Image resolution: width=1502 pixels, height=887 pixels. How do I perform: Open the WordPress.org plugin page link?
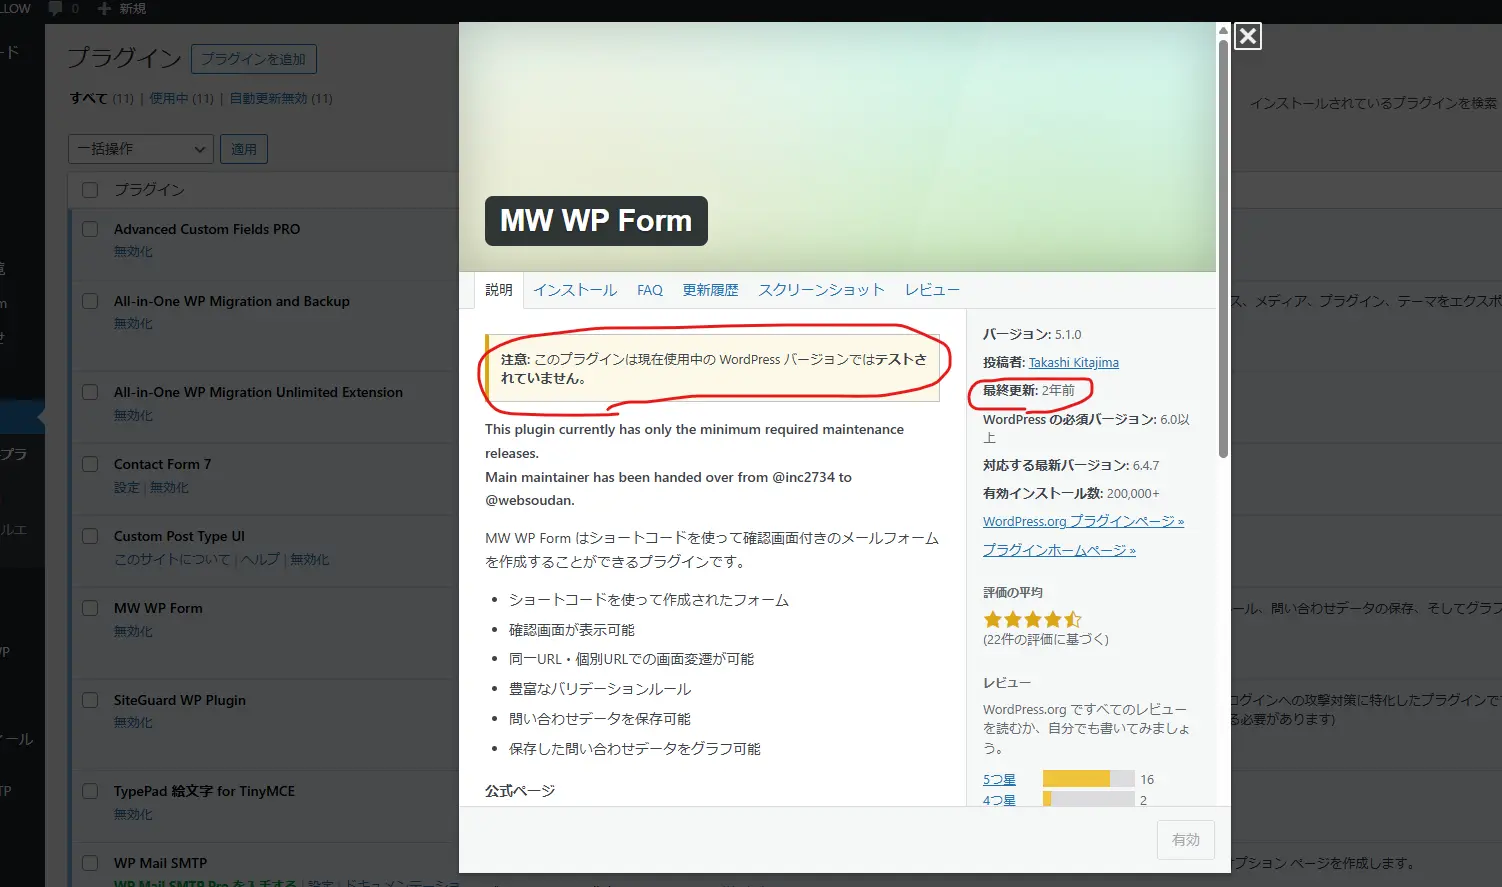point(1083,522)
